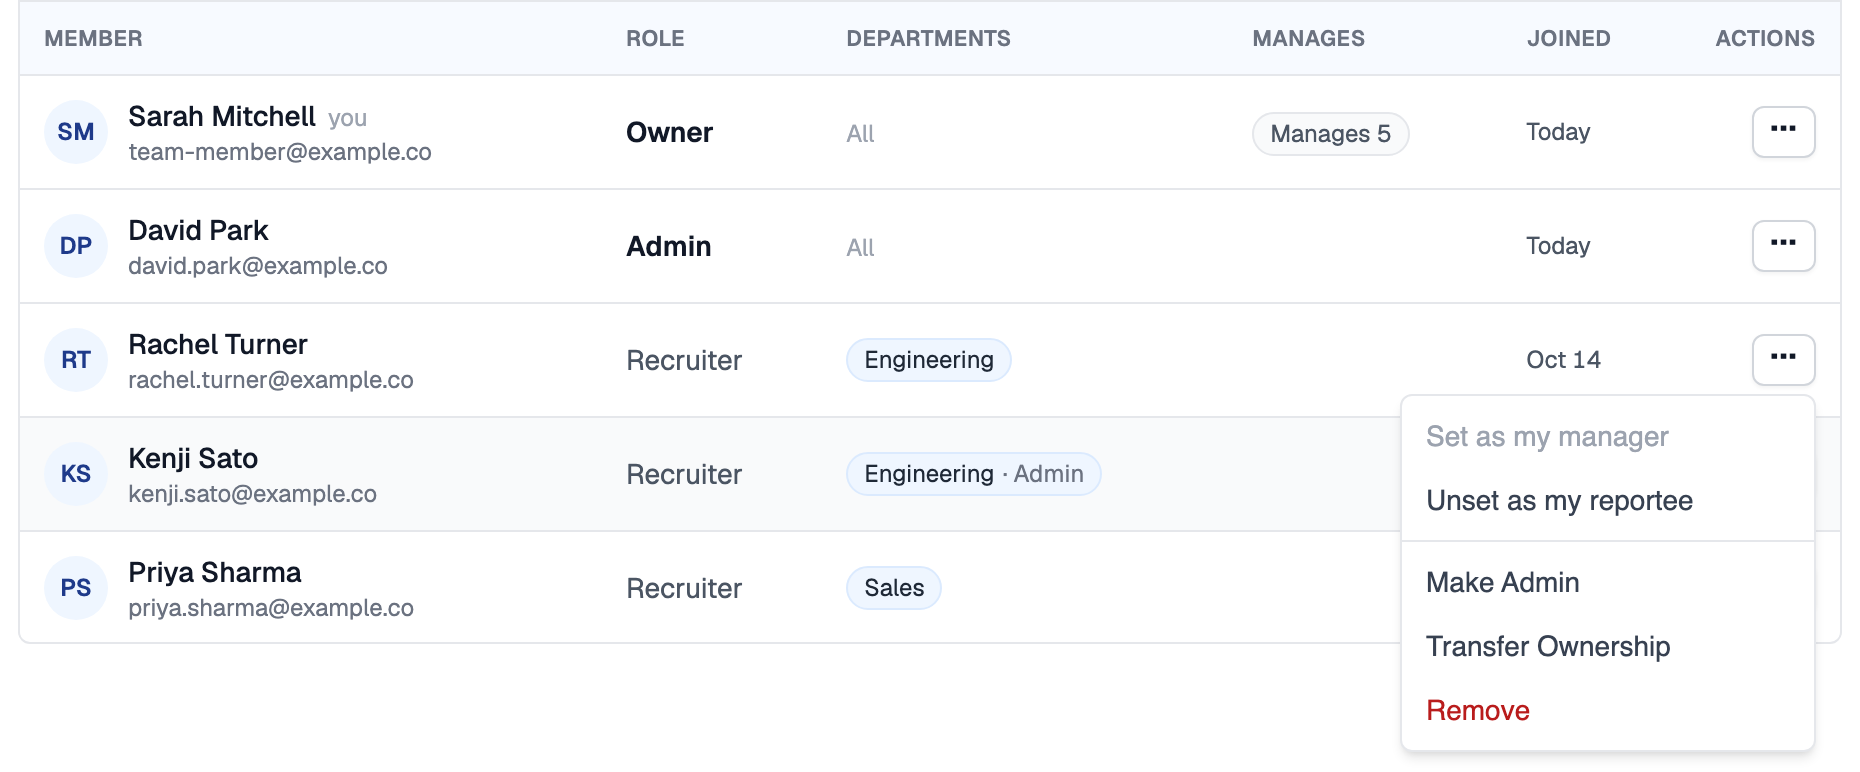Click the email david.park@example.co
Image resolution: width=1860 pixels, height=772 pixels.
point(258,266)
